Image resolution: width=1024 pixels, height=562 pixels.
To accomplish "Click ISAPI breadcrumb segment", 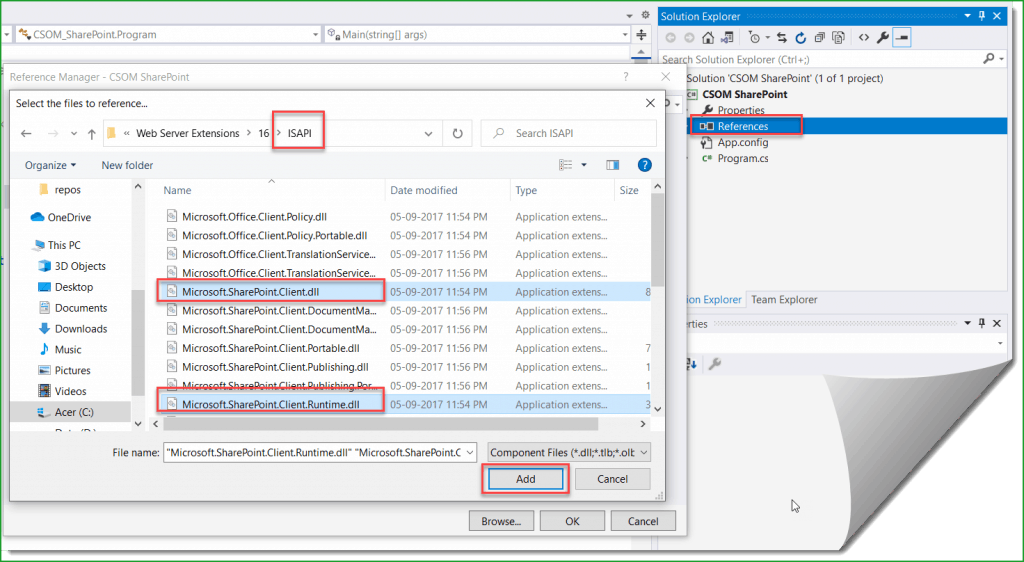I will (x=300, y=133).
